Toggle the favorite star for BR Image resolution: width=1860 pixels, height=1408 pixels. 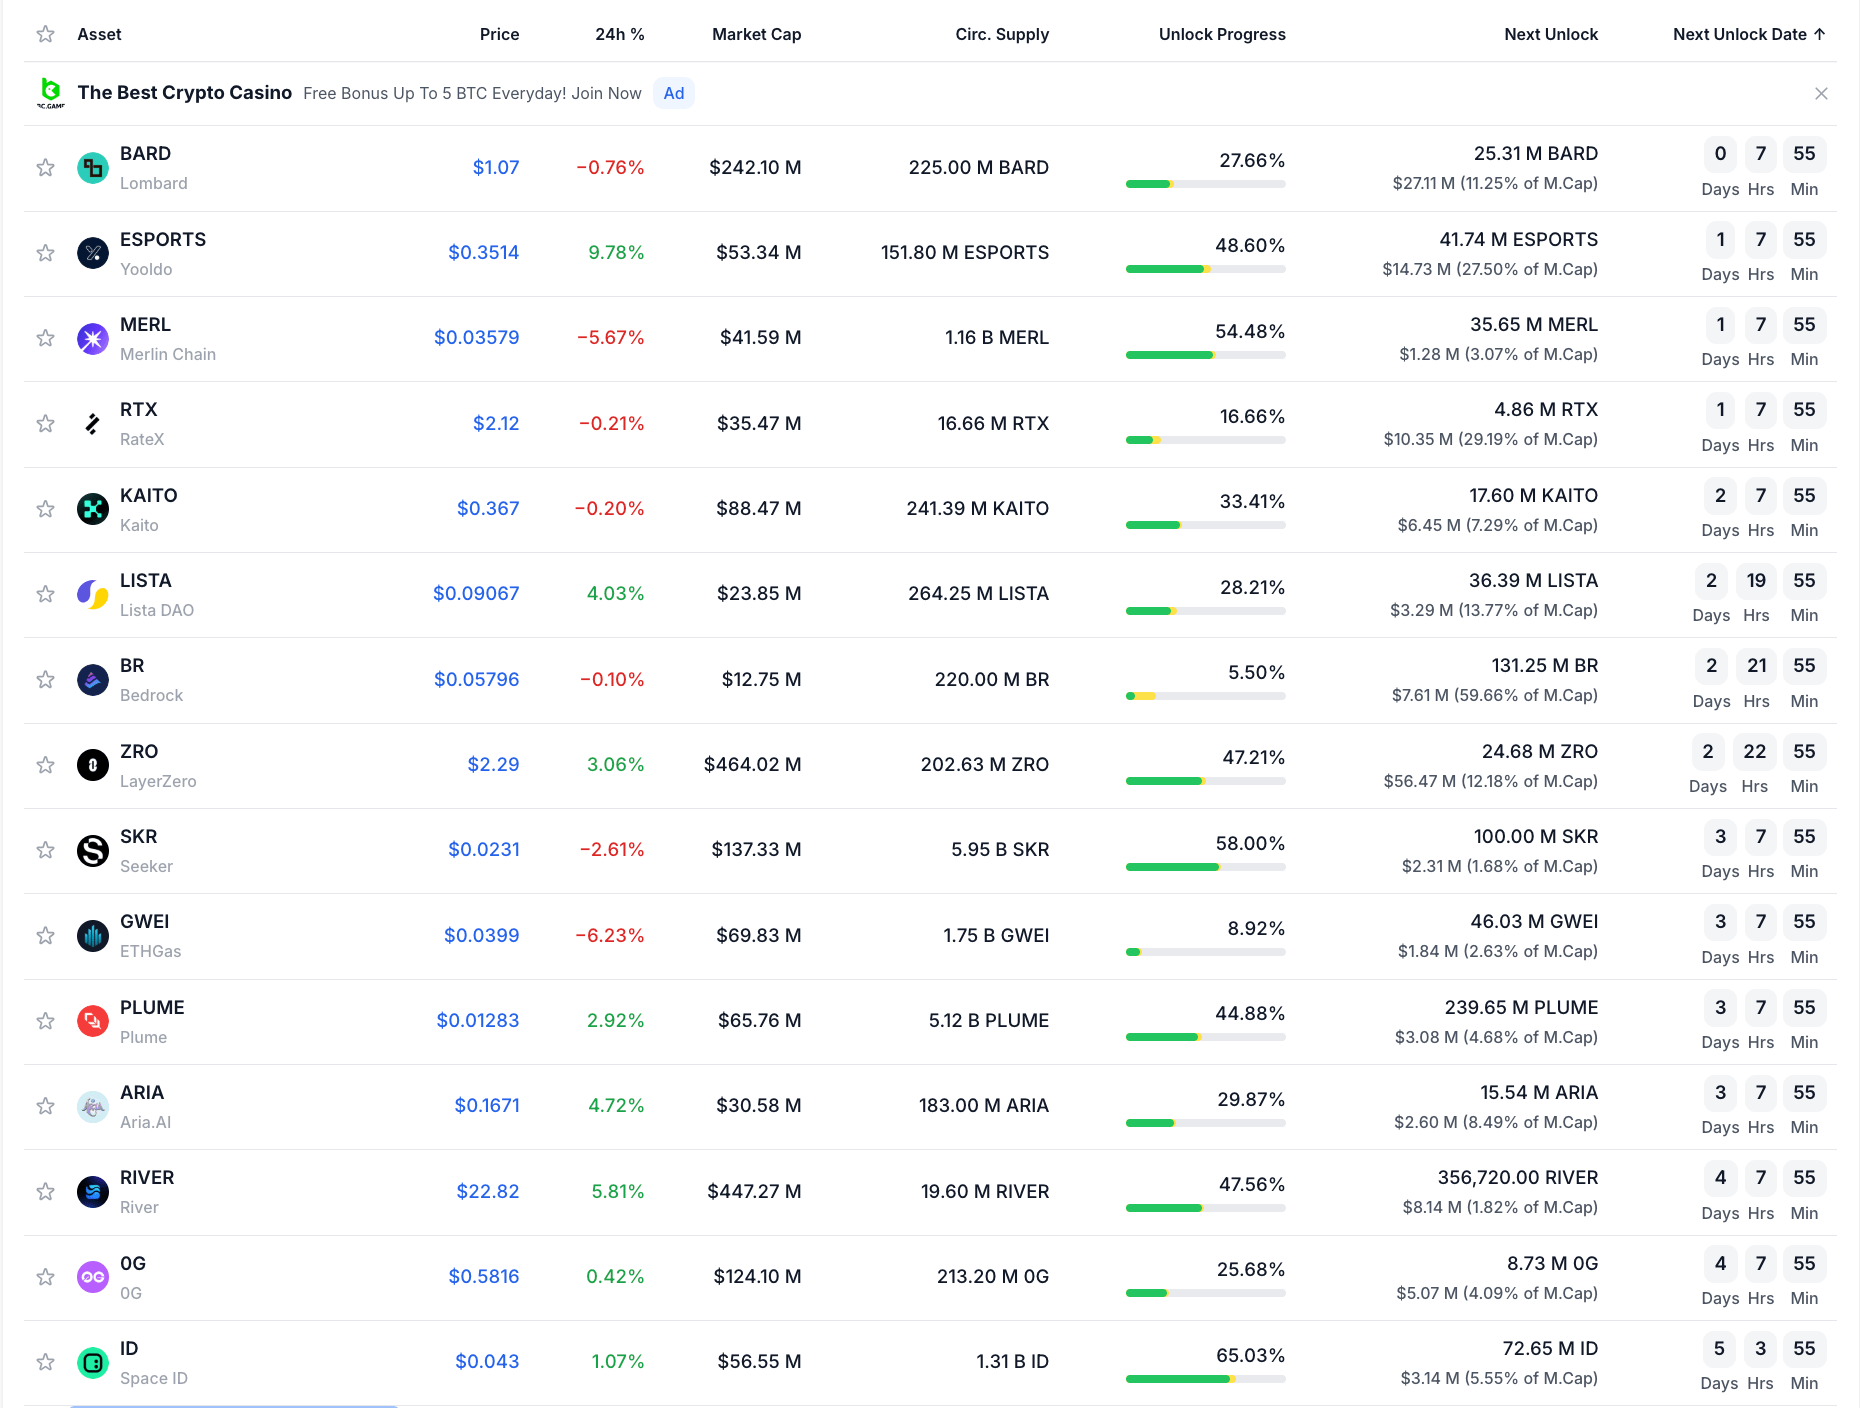(45, 680)
